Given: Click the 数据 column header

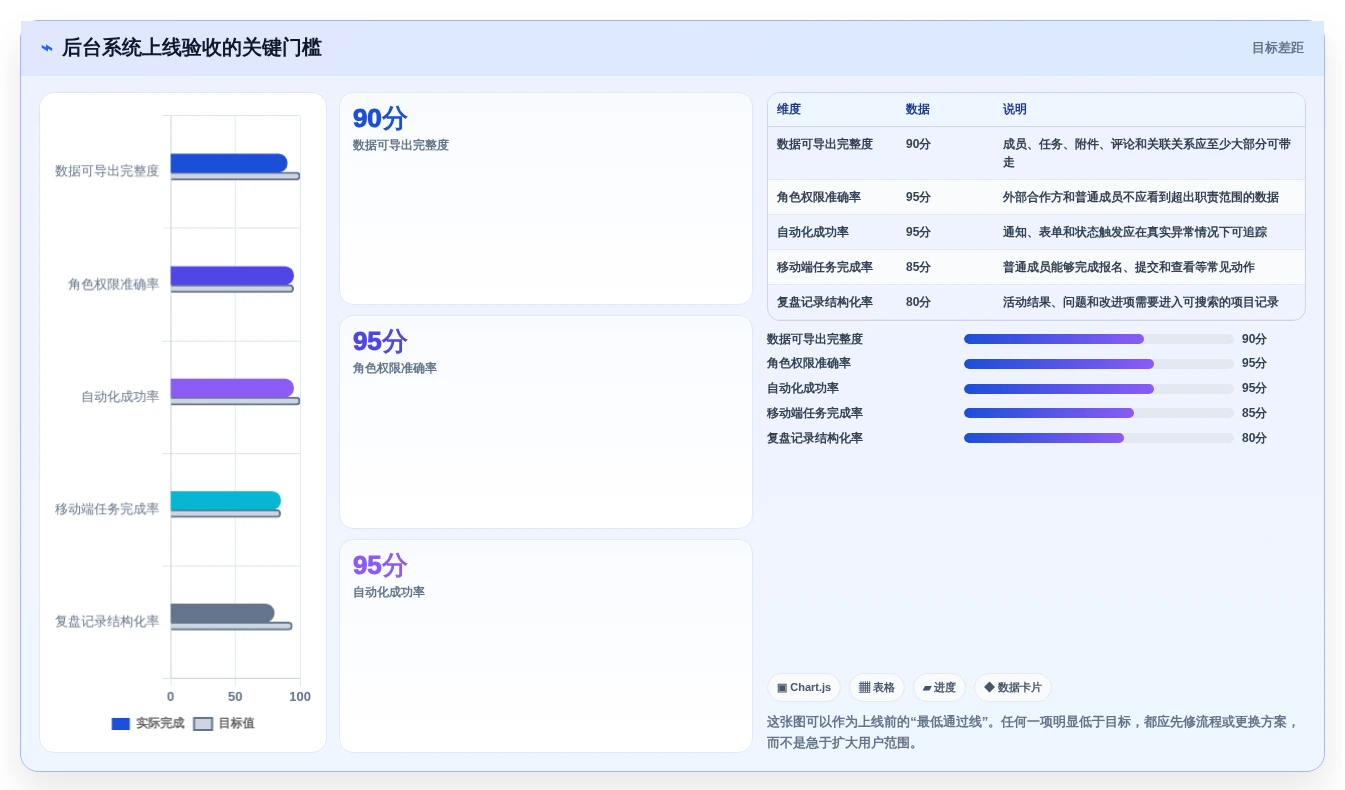Looking at the screenshot, I should pyautogui.click(x=918, y=110).
